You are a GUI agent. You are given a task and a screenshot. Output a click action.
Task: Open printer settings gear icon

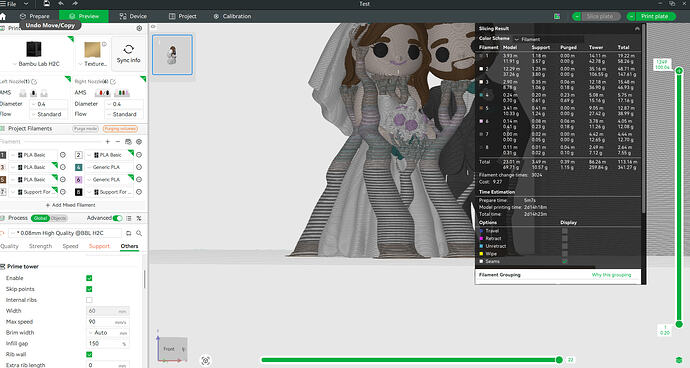(x=139, y=28)
